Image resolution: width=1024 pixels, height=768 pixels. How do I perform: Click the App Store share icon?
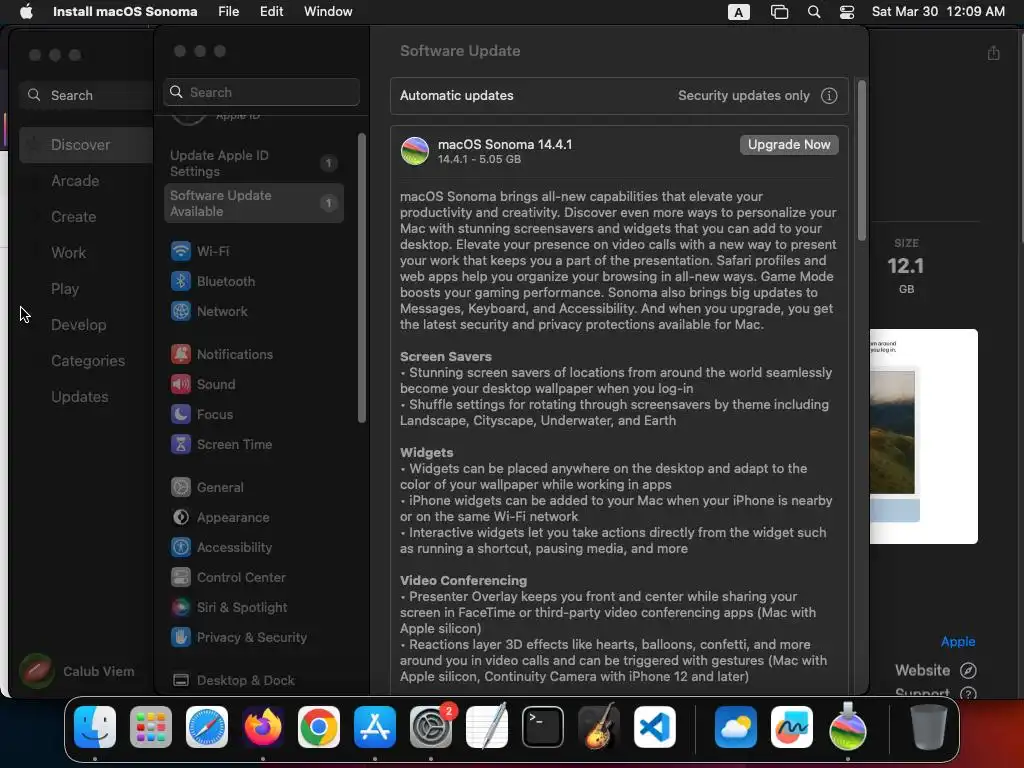[993, 53]
